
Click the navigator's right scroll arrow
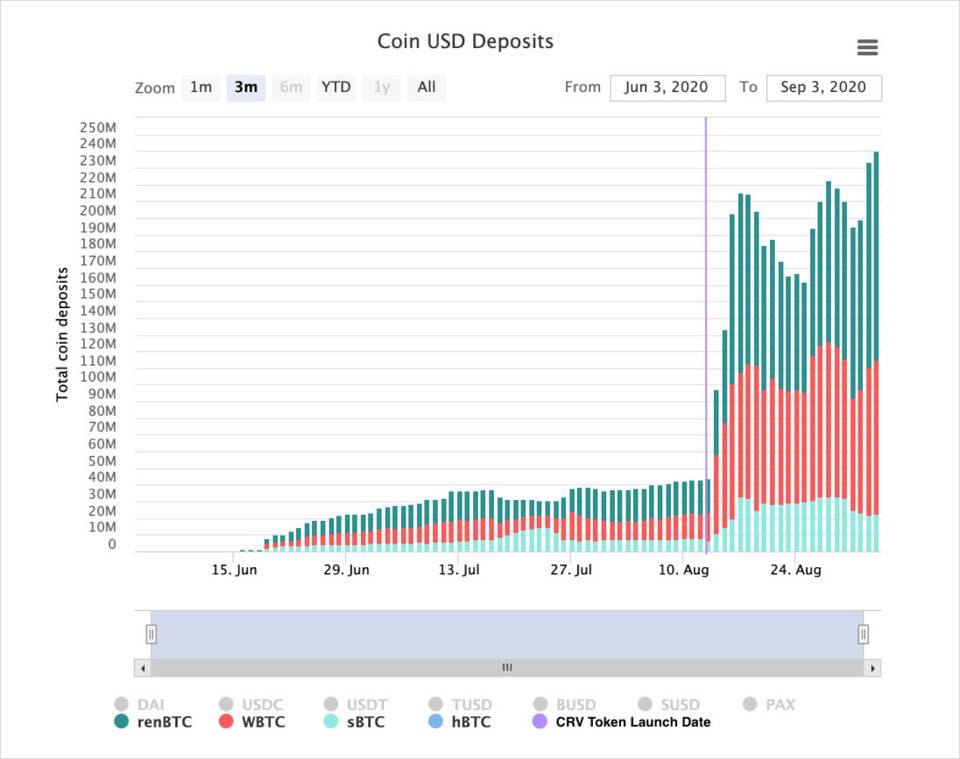click(871, 667)
